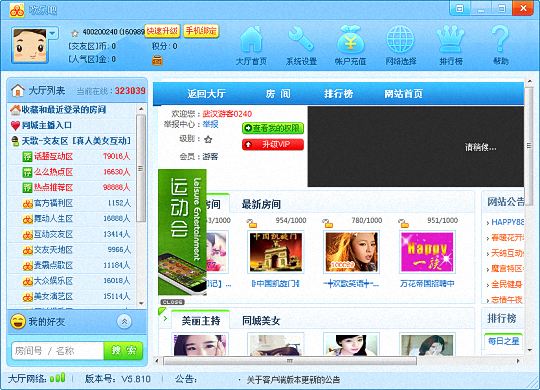The width and height of the screenshot is (540, 390).
Task: Open 帮助 question mark icon
Action: [x=500, y=45]
